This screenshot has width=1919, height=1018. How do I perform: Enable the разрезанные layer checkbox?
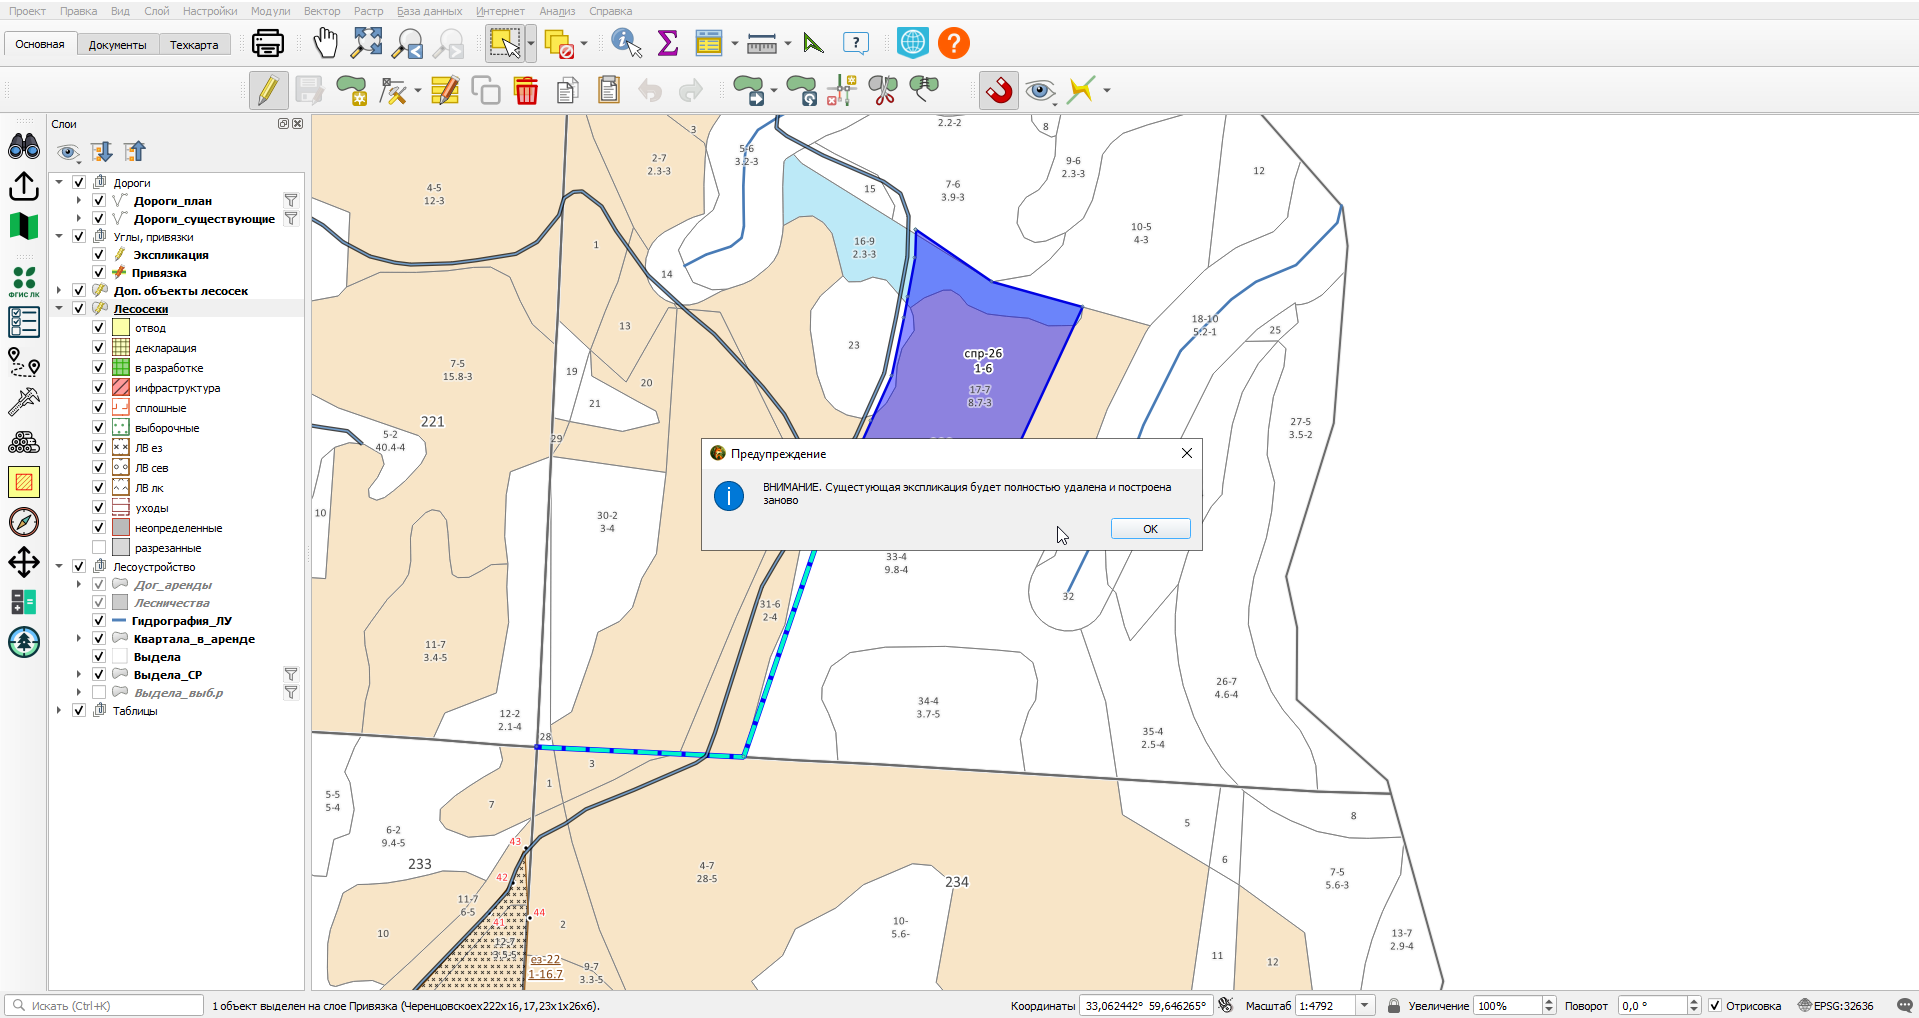(99, 548)
